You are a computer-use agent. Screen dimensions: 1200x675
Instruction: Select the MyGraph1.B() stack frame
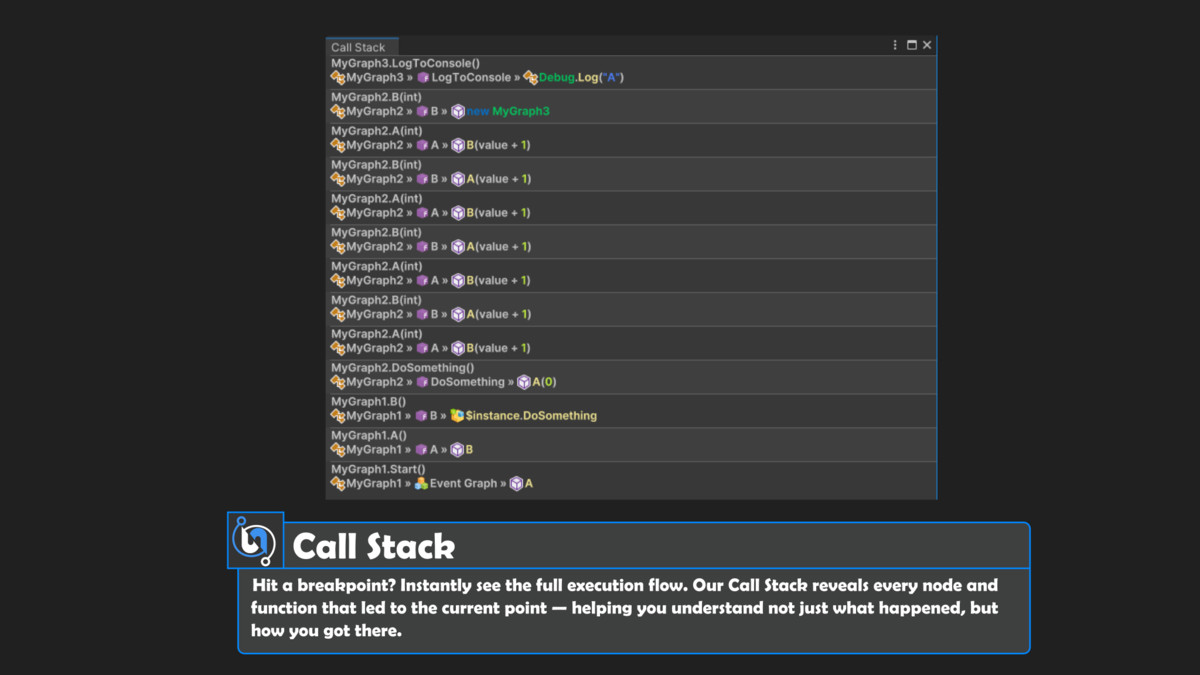coord(368,401)
